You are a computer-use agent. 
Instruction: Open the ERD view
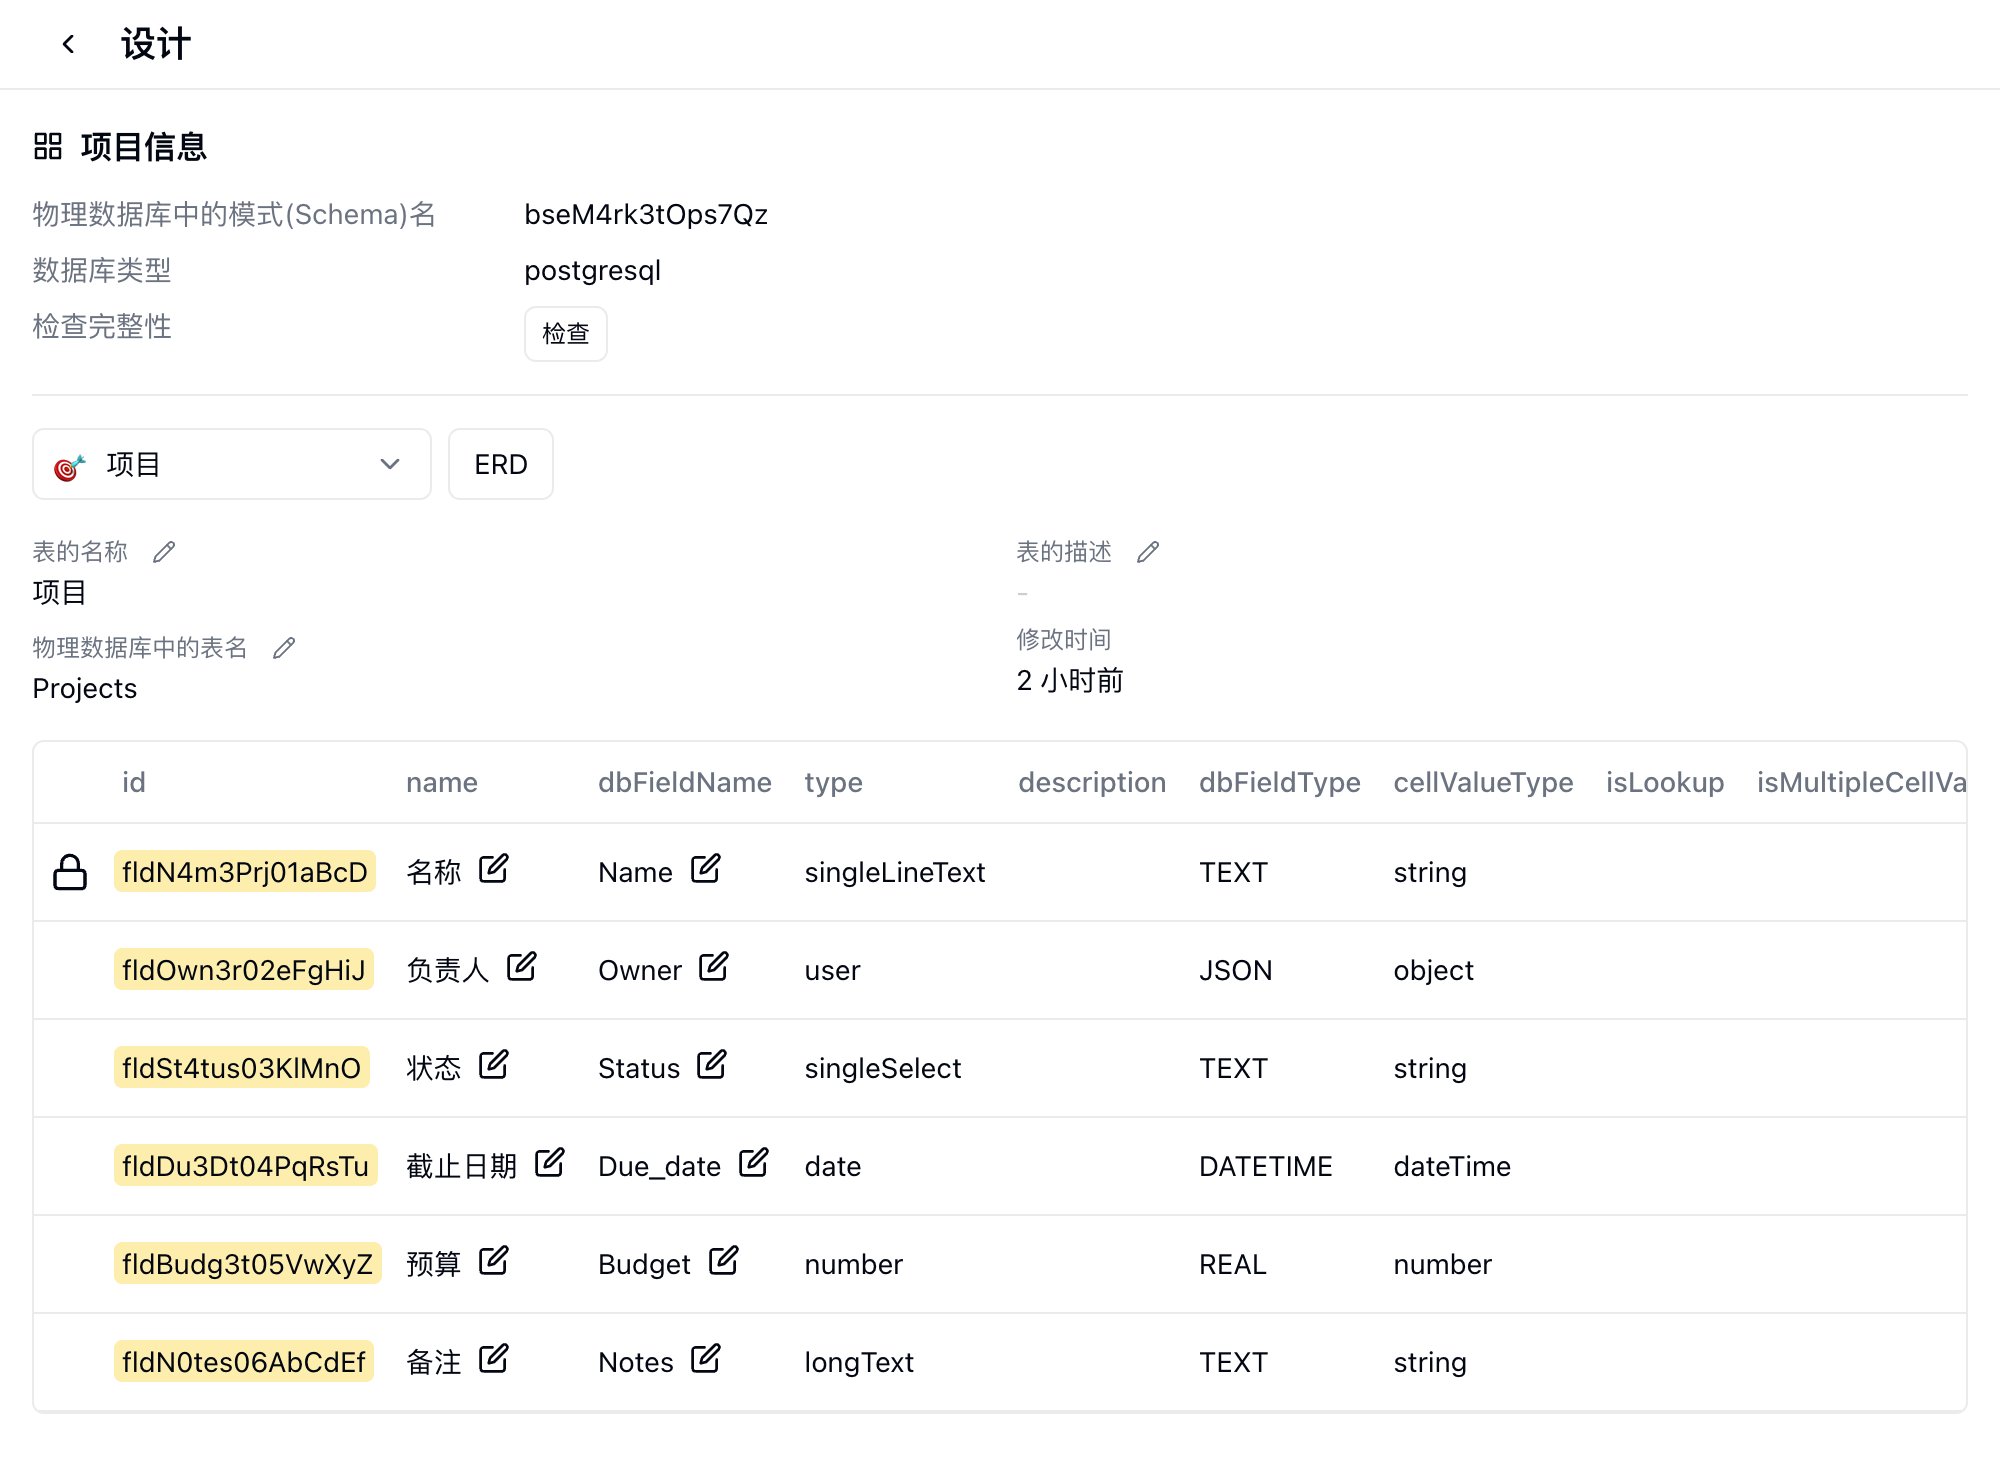pyautogui.click(x=501, y=464)
